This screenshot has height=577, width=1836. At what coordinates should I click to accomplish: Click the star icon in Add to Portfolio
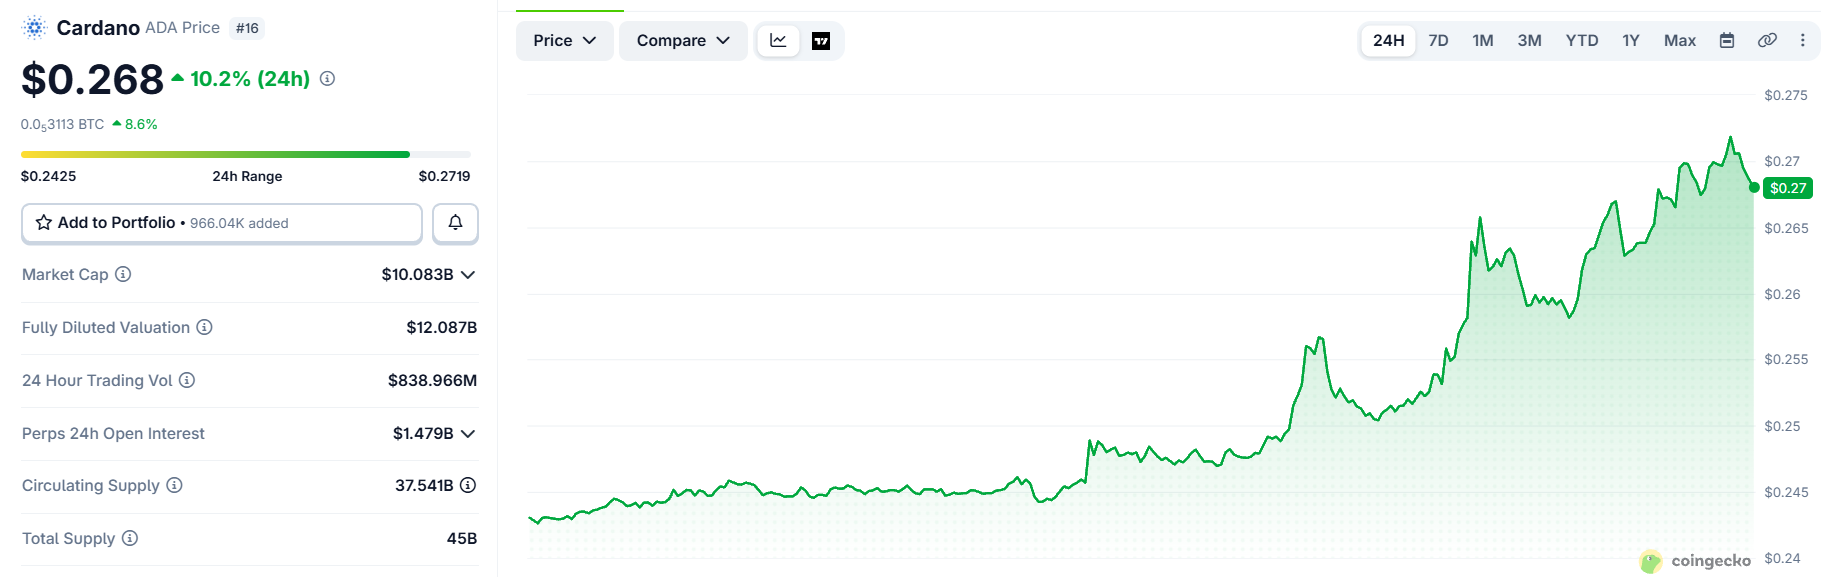[44, 223]
